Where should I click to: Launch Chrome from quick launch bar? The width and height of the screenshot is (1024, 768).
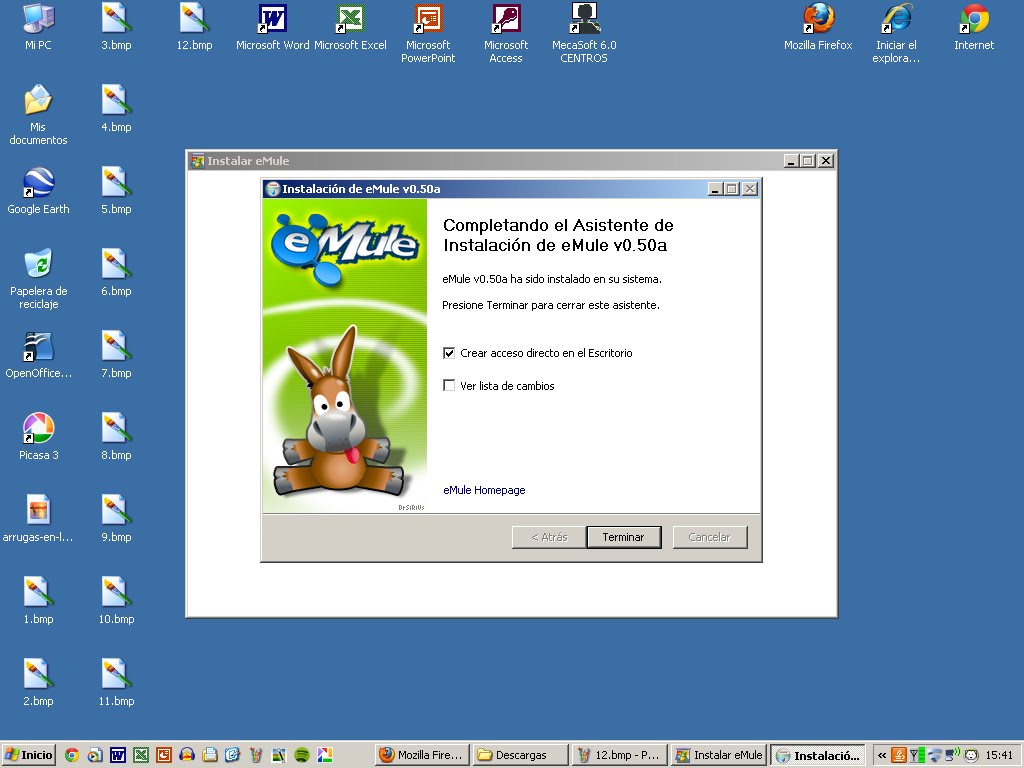72,755
